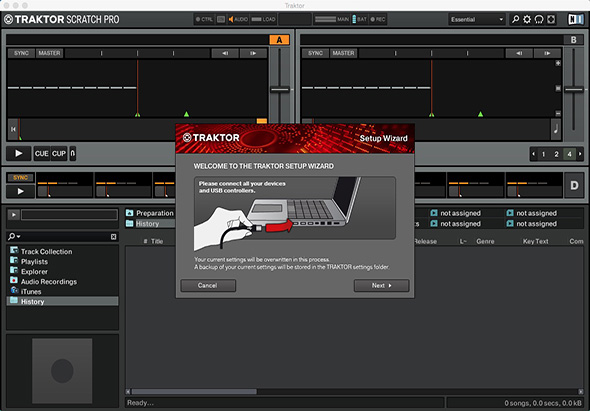Image resolution: width=590 pixels, height=411 pixels.
Task: Click the horizontal track list scrollbar
Action: point(194,392)
